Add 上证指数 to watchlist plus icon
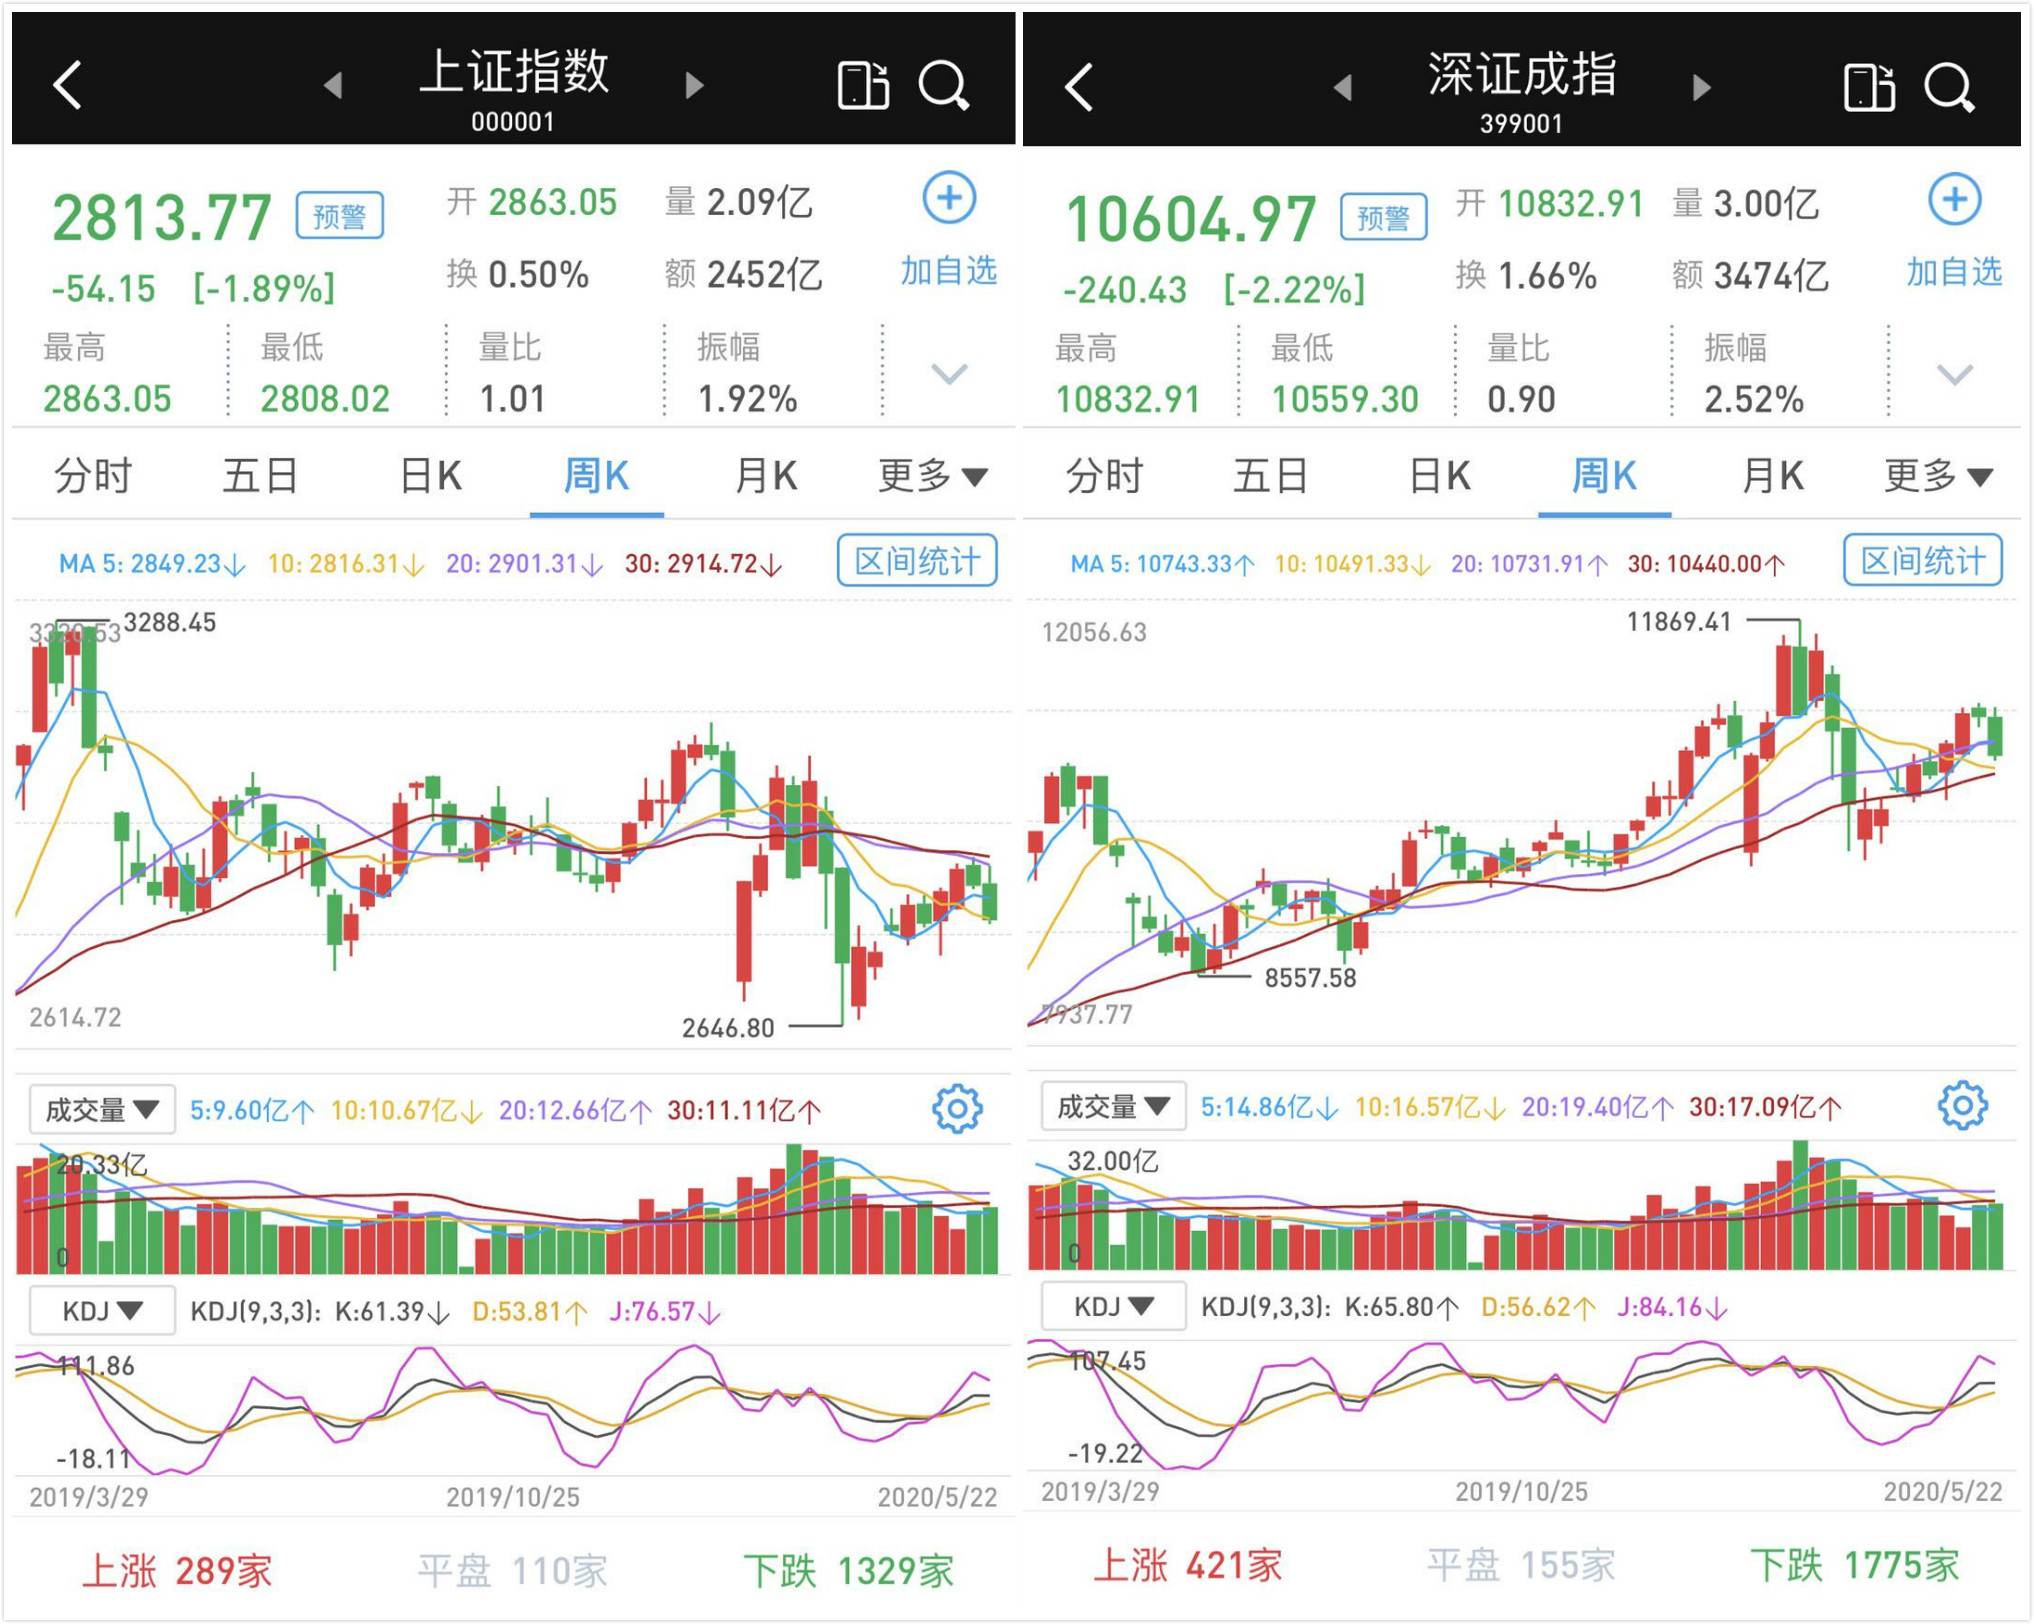This screenshot has width=2034, height=1624. [949, 198]
